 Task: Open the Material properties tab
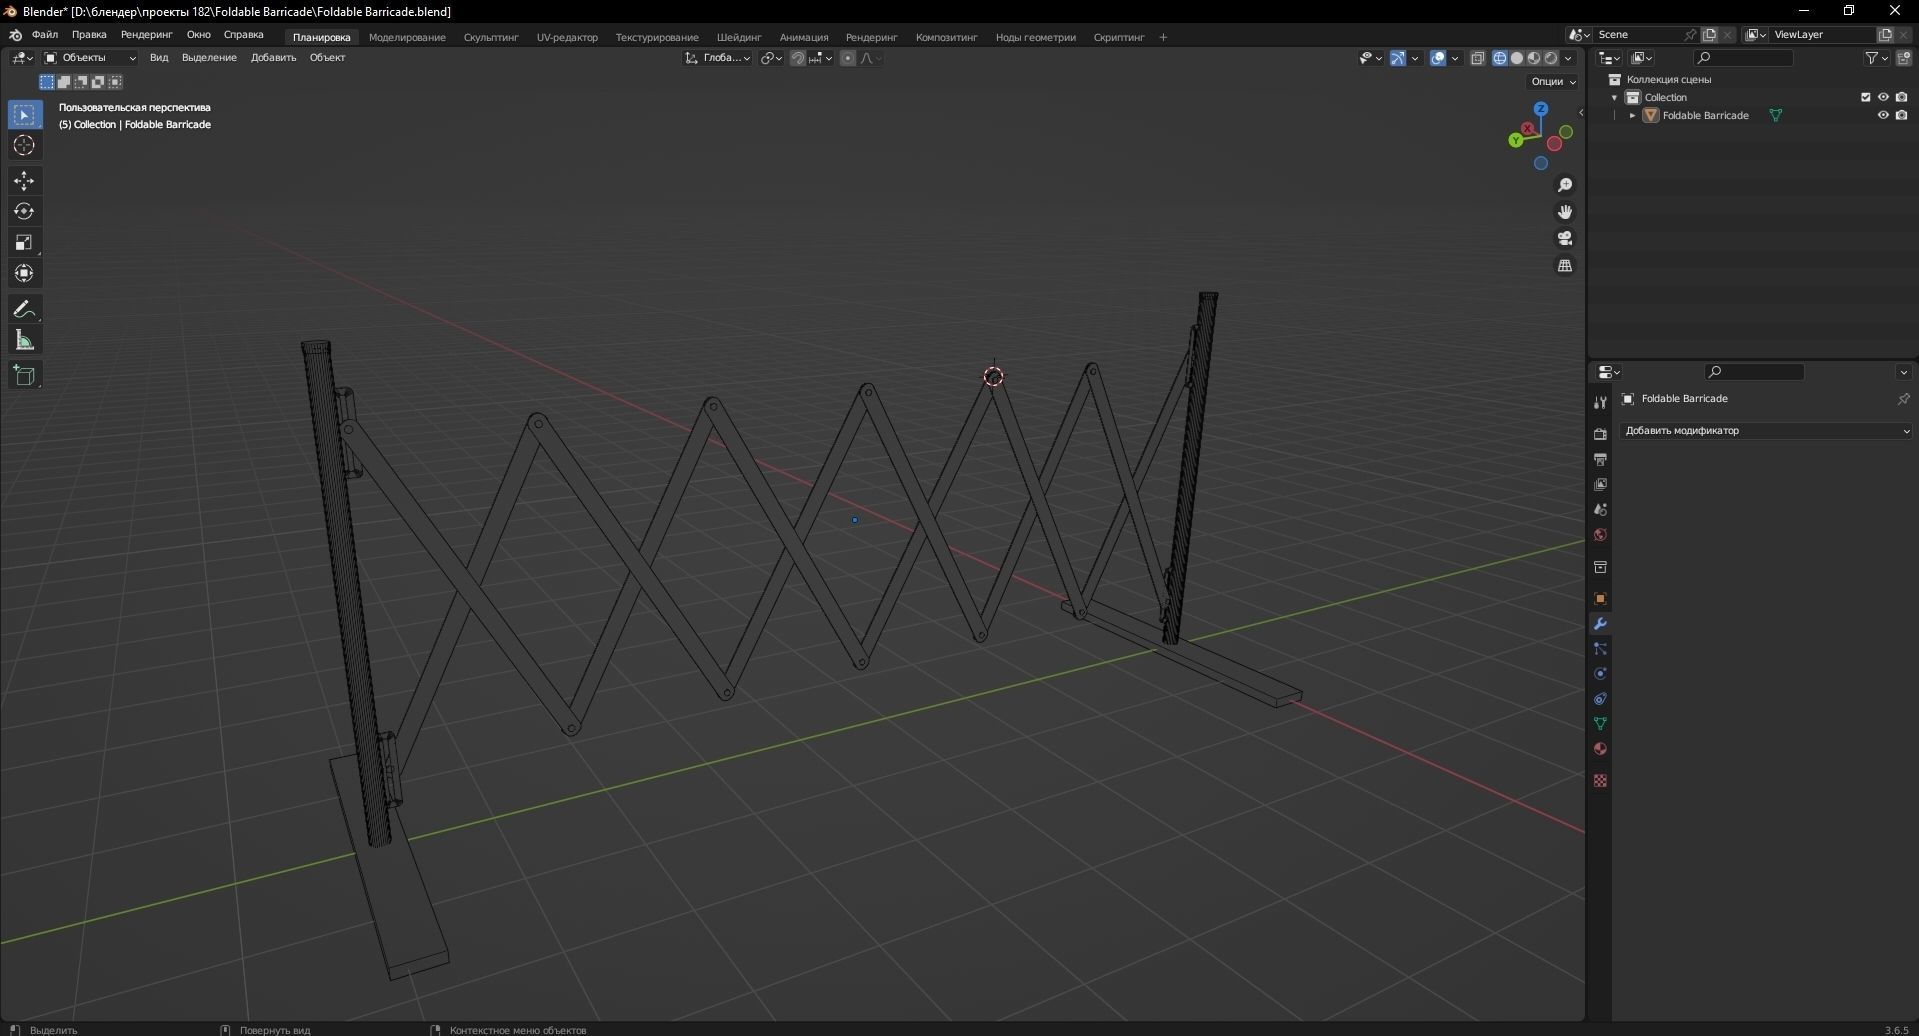click(x=1600, y=749)
